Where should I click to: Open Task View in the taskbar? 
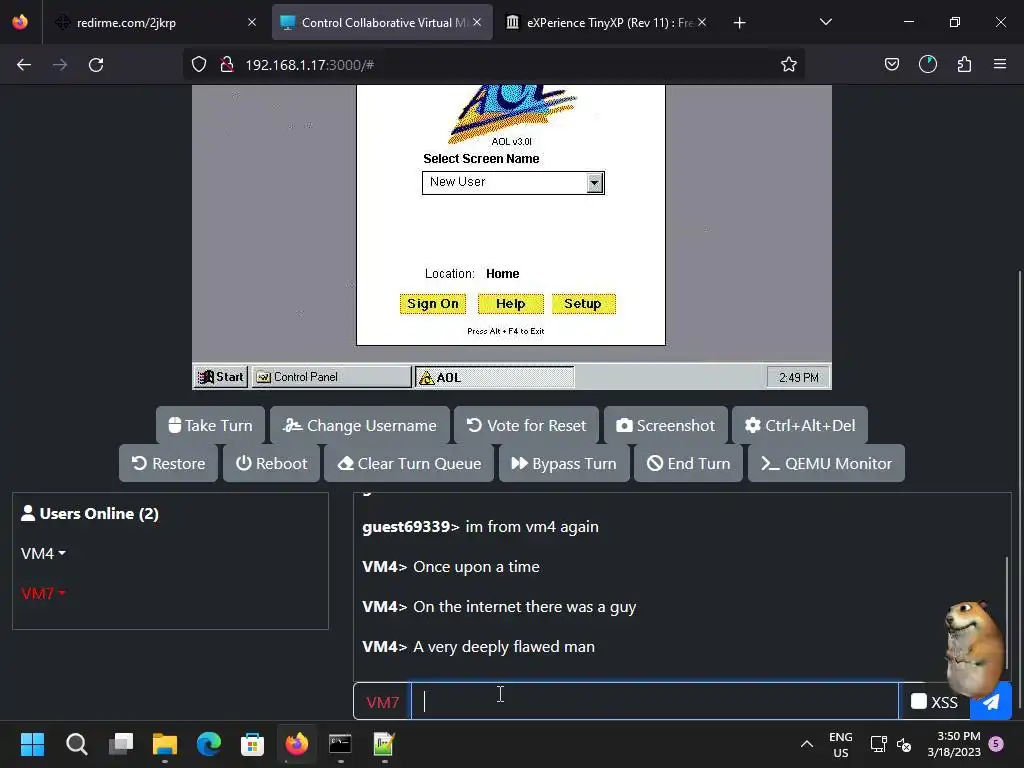coord(120,744)
